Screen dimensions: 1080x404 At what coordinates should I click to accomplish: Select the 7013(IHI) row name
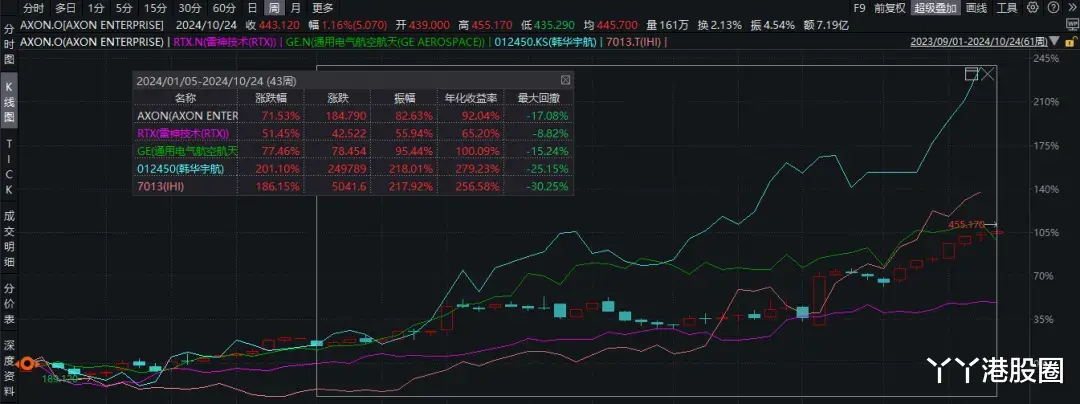point(160,186)
